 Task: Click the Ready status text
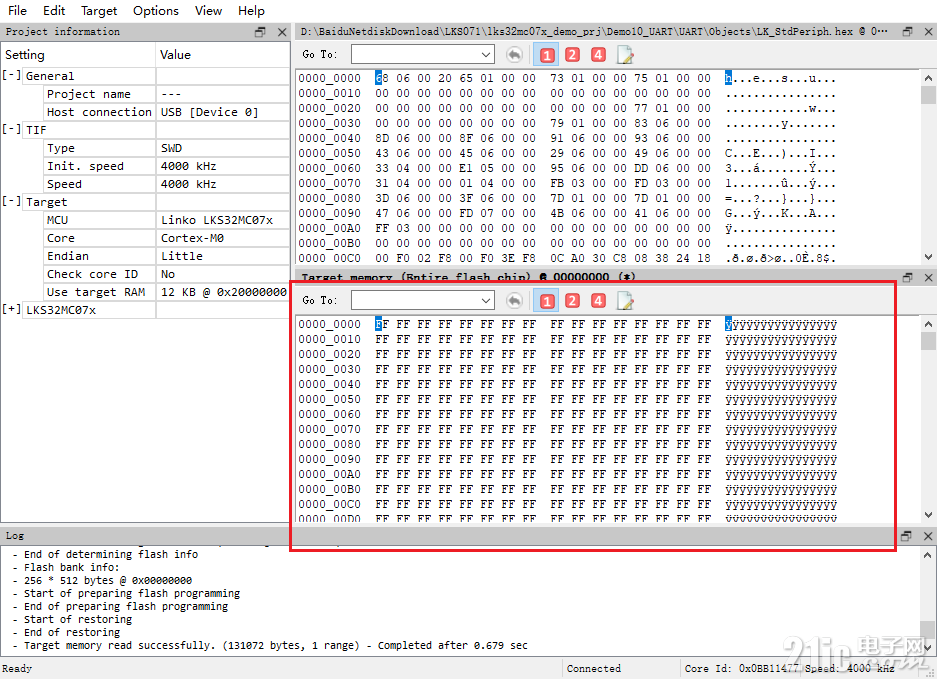pyautogui.click(x=17, y=669)
